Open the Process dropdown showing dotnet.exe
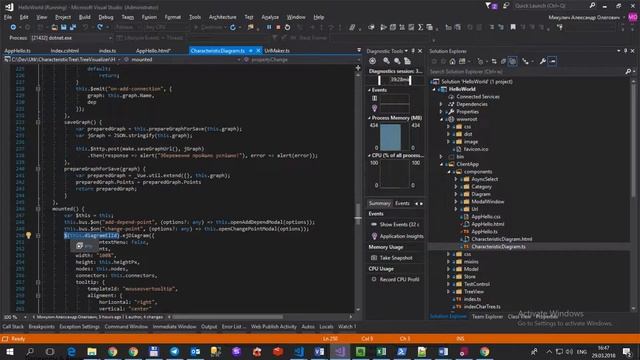Screen dimensions: 640x360 coord(71,38)
